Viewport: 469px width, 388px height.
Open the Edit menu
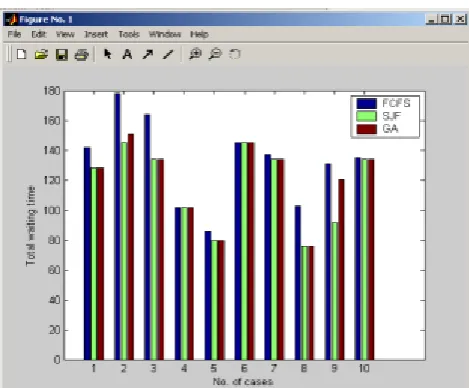coord(39,34)
